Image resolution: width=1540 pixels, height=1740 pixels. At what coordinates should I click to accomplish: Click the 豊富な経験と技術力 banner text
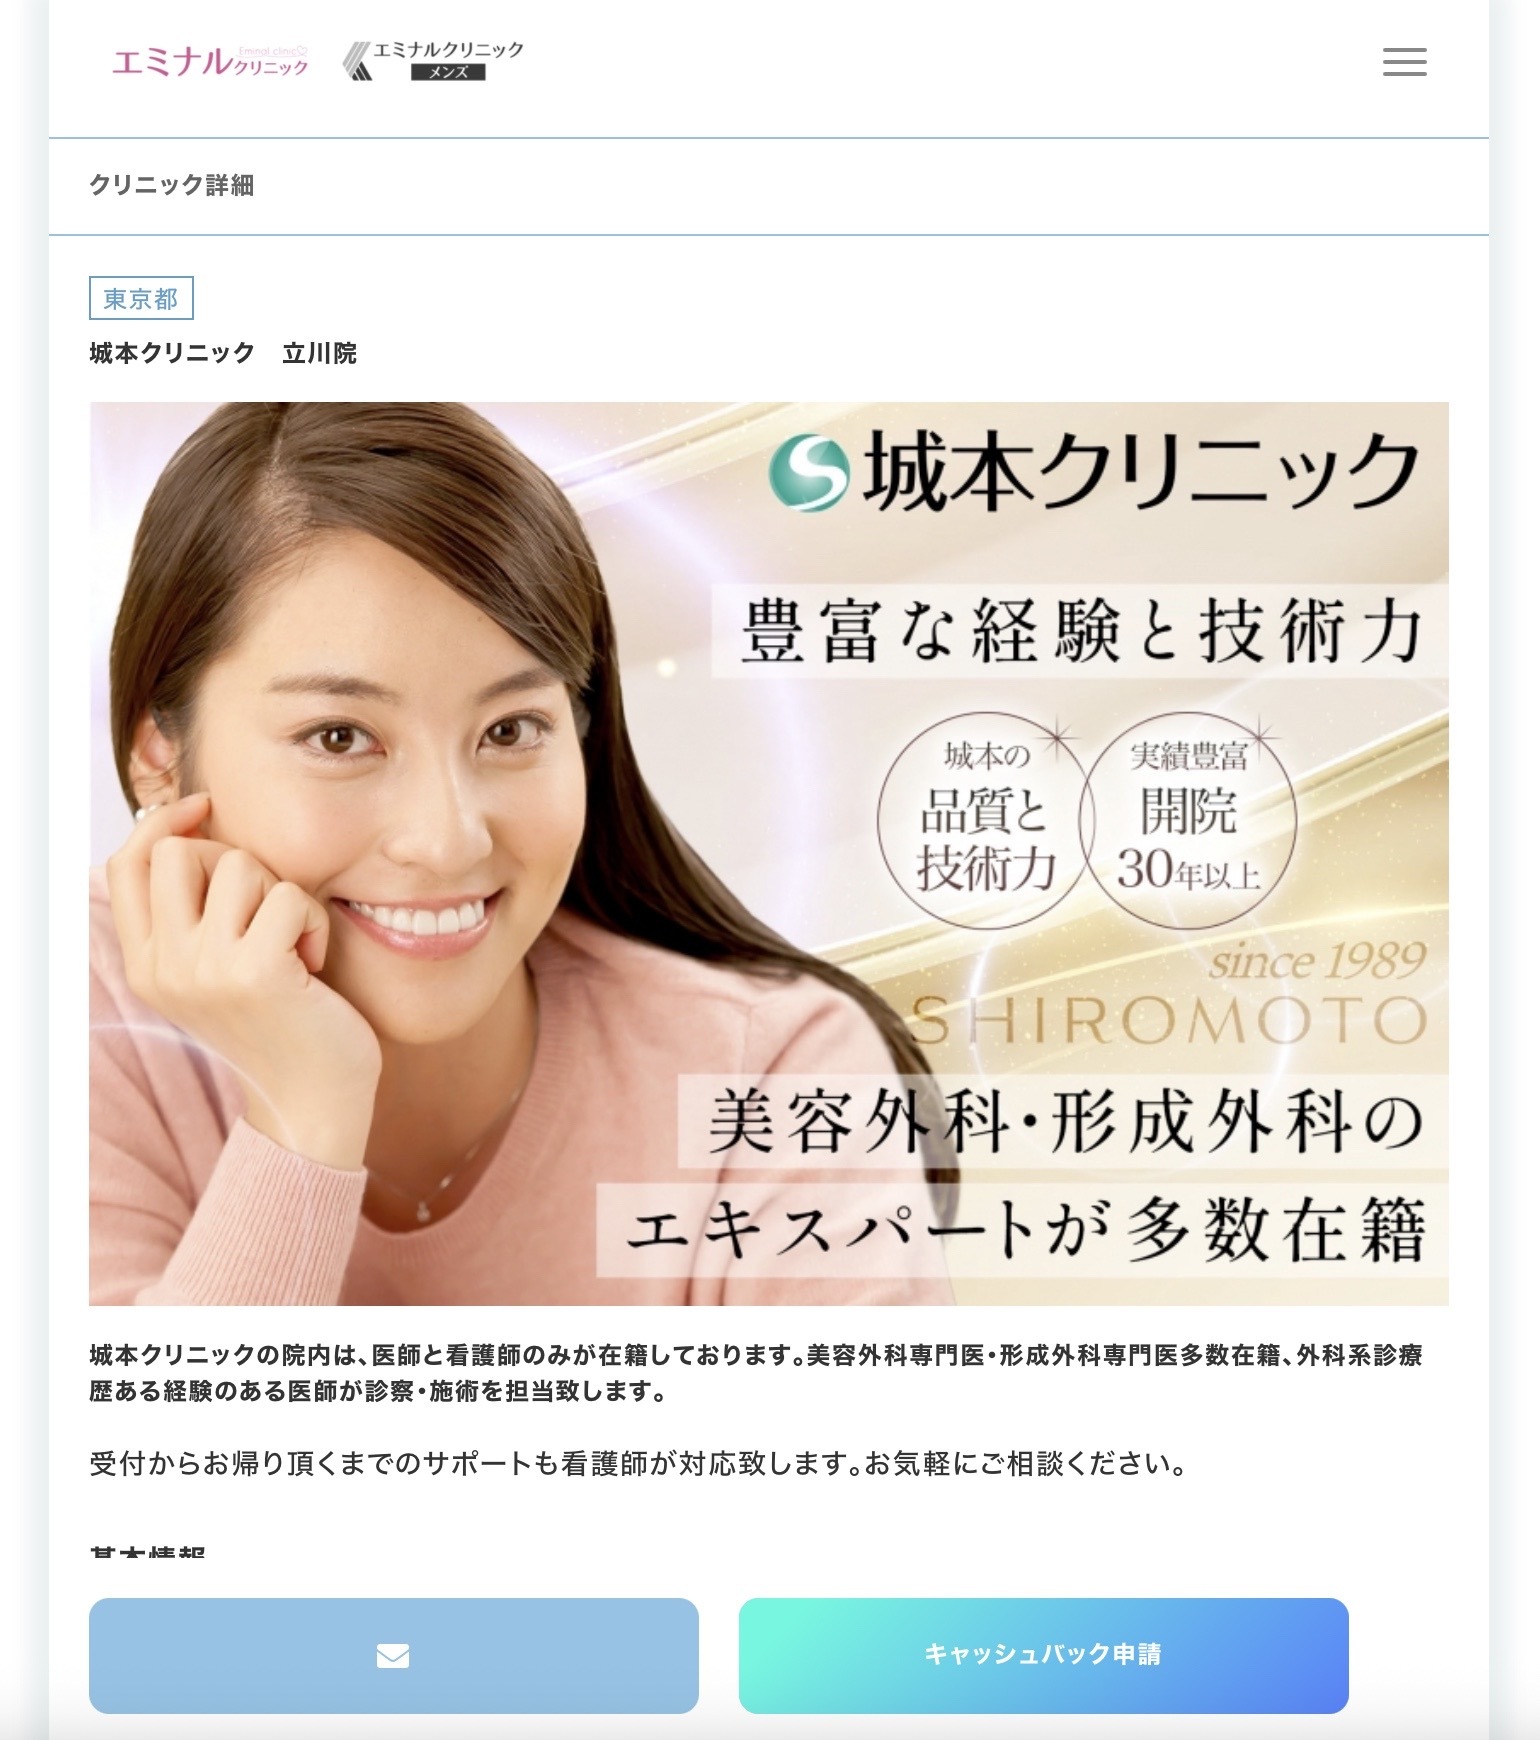point(1080,632)
